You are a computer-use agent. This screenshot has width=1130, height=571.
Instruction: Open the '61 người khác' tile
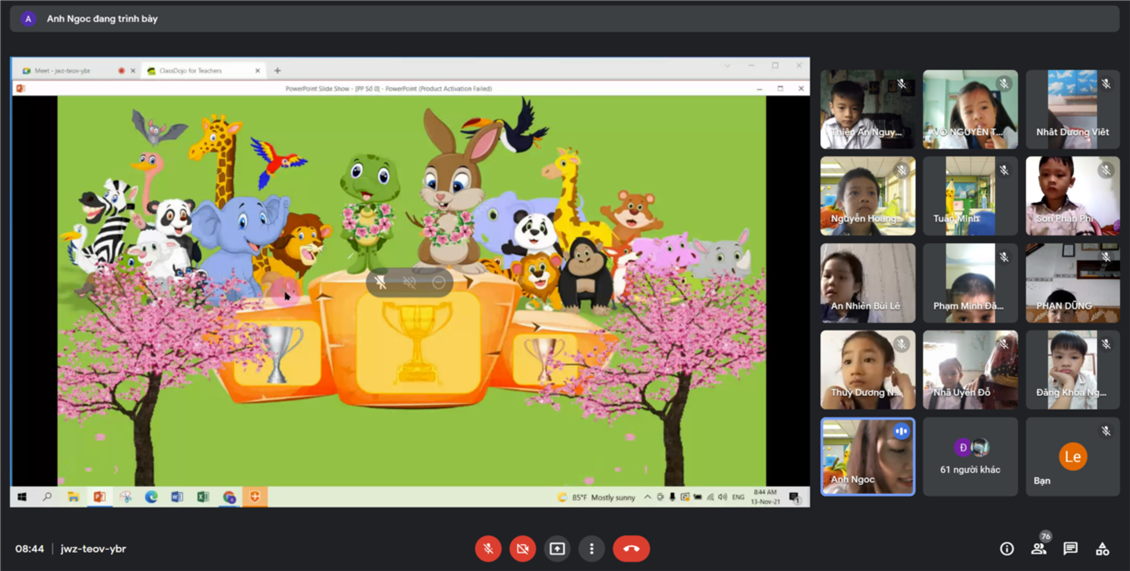tap(971, 456)
